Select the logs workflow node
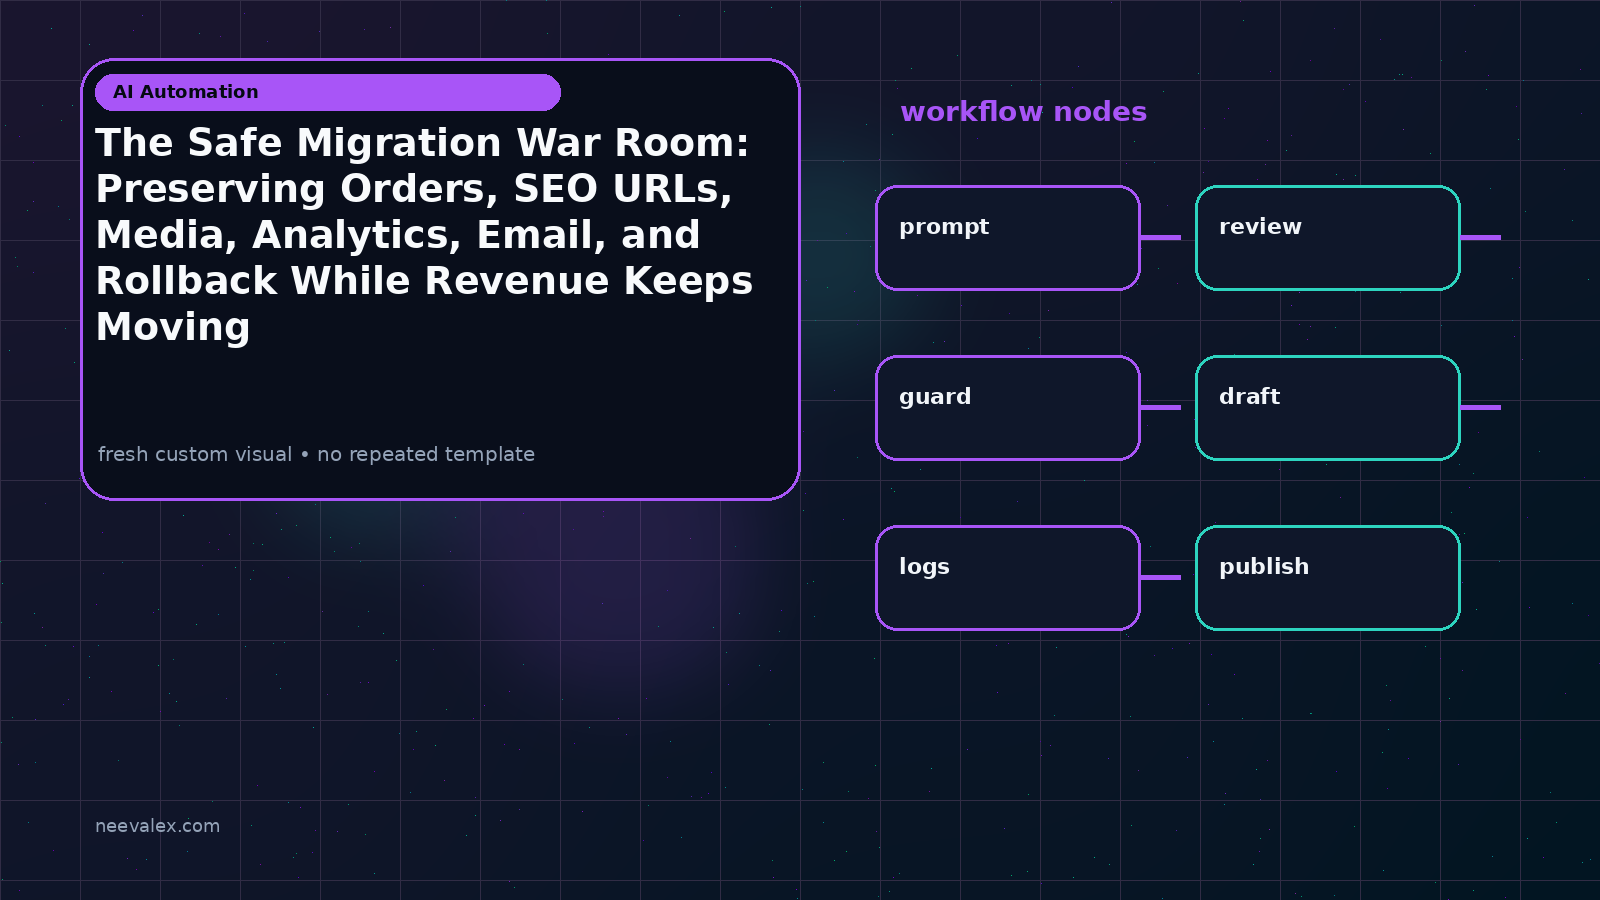This screenshot has height=900, width=1600. point(1008,578)
